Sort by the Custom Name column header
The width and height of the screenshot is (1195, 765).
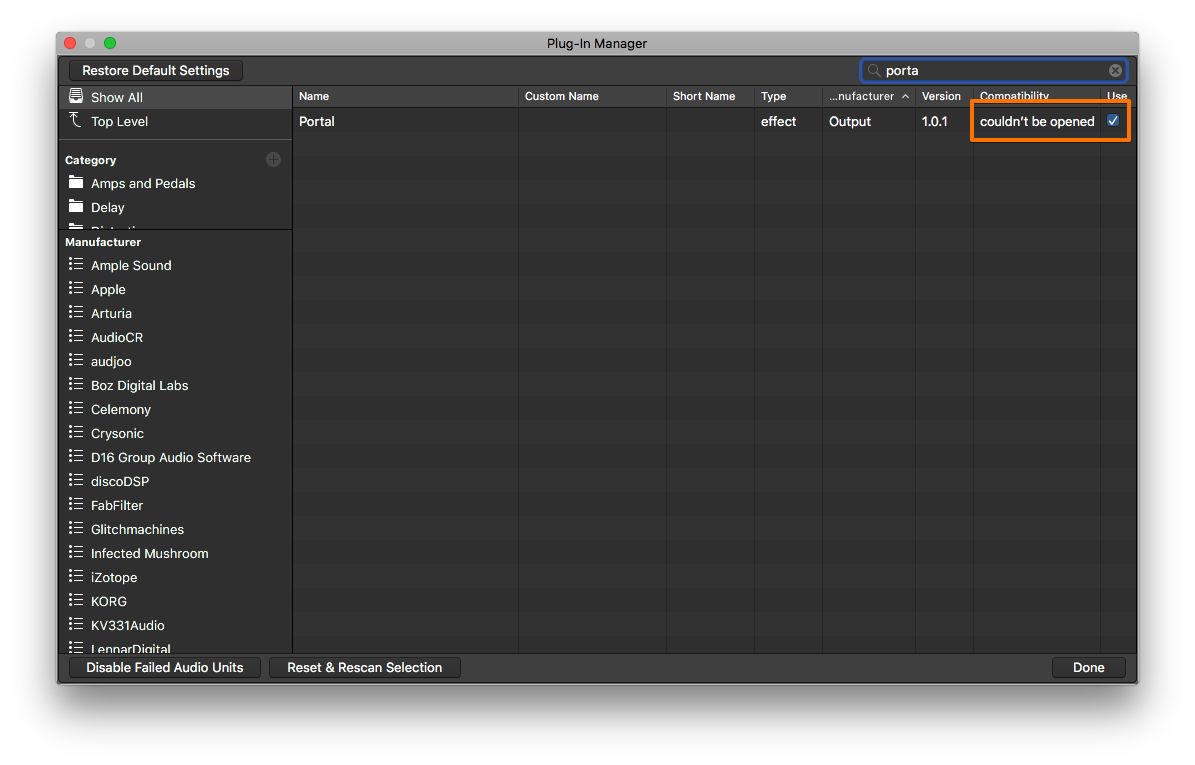coord(592,96)
